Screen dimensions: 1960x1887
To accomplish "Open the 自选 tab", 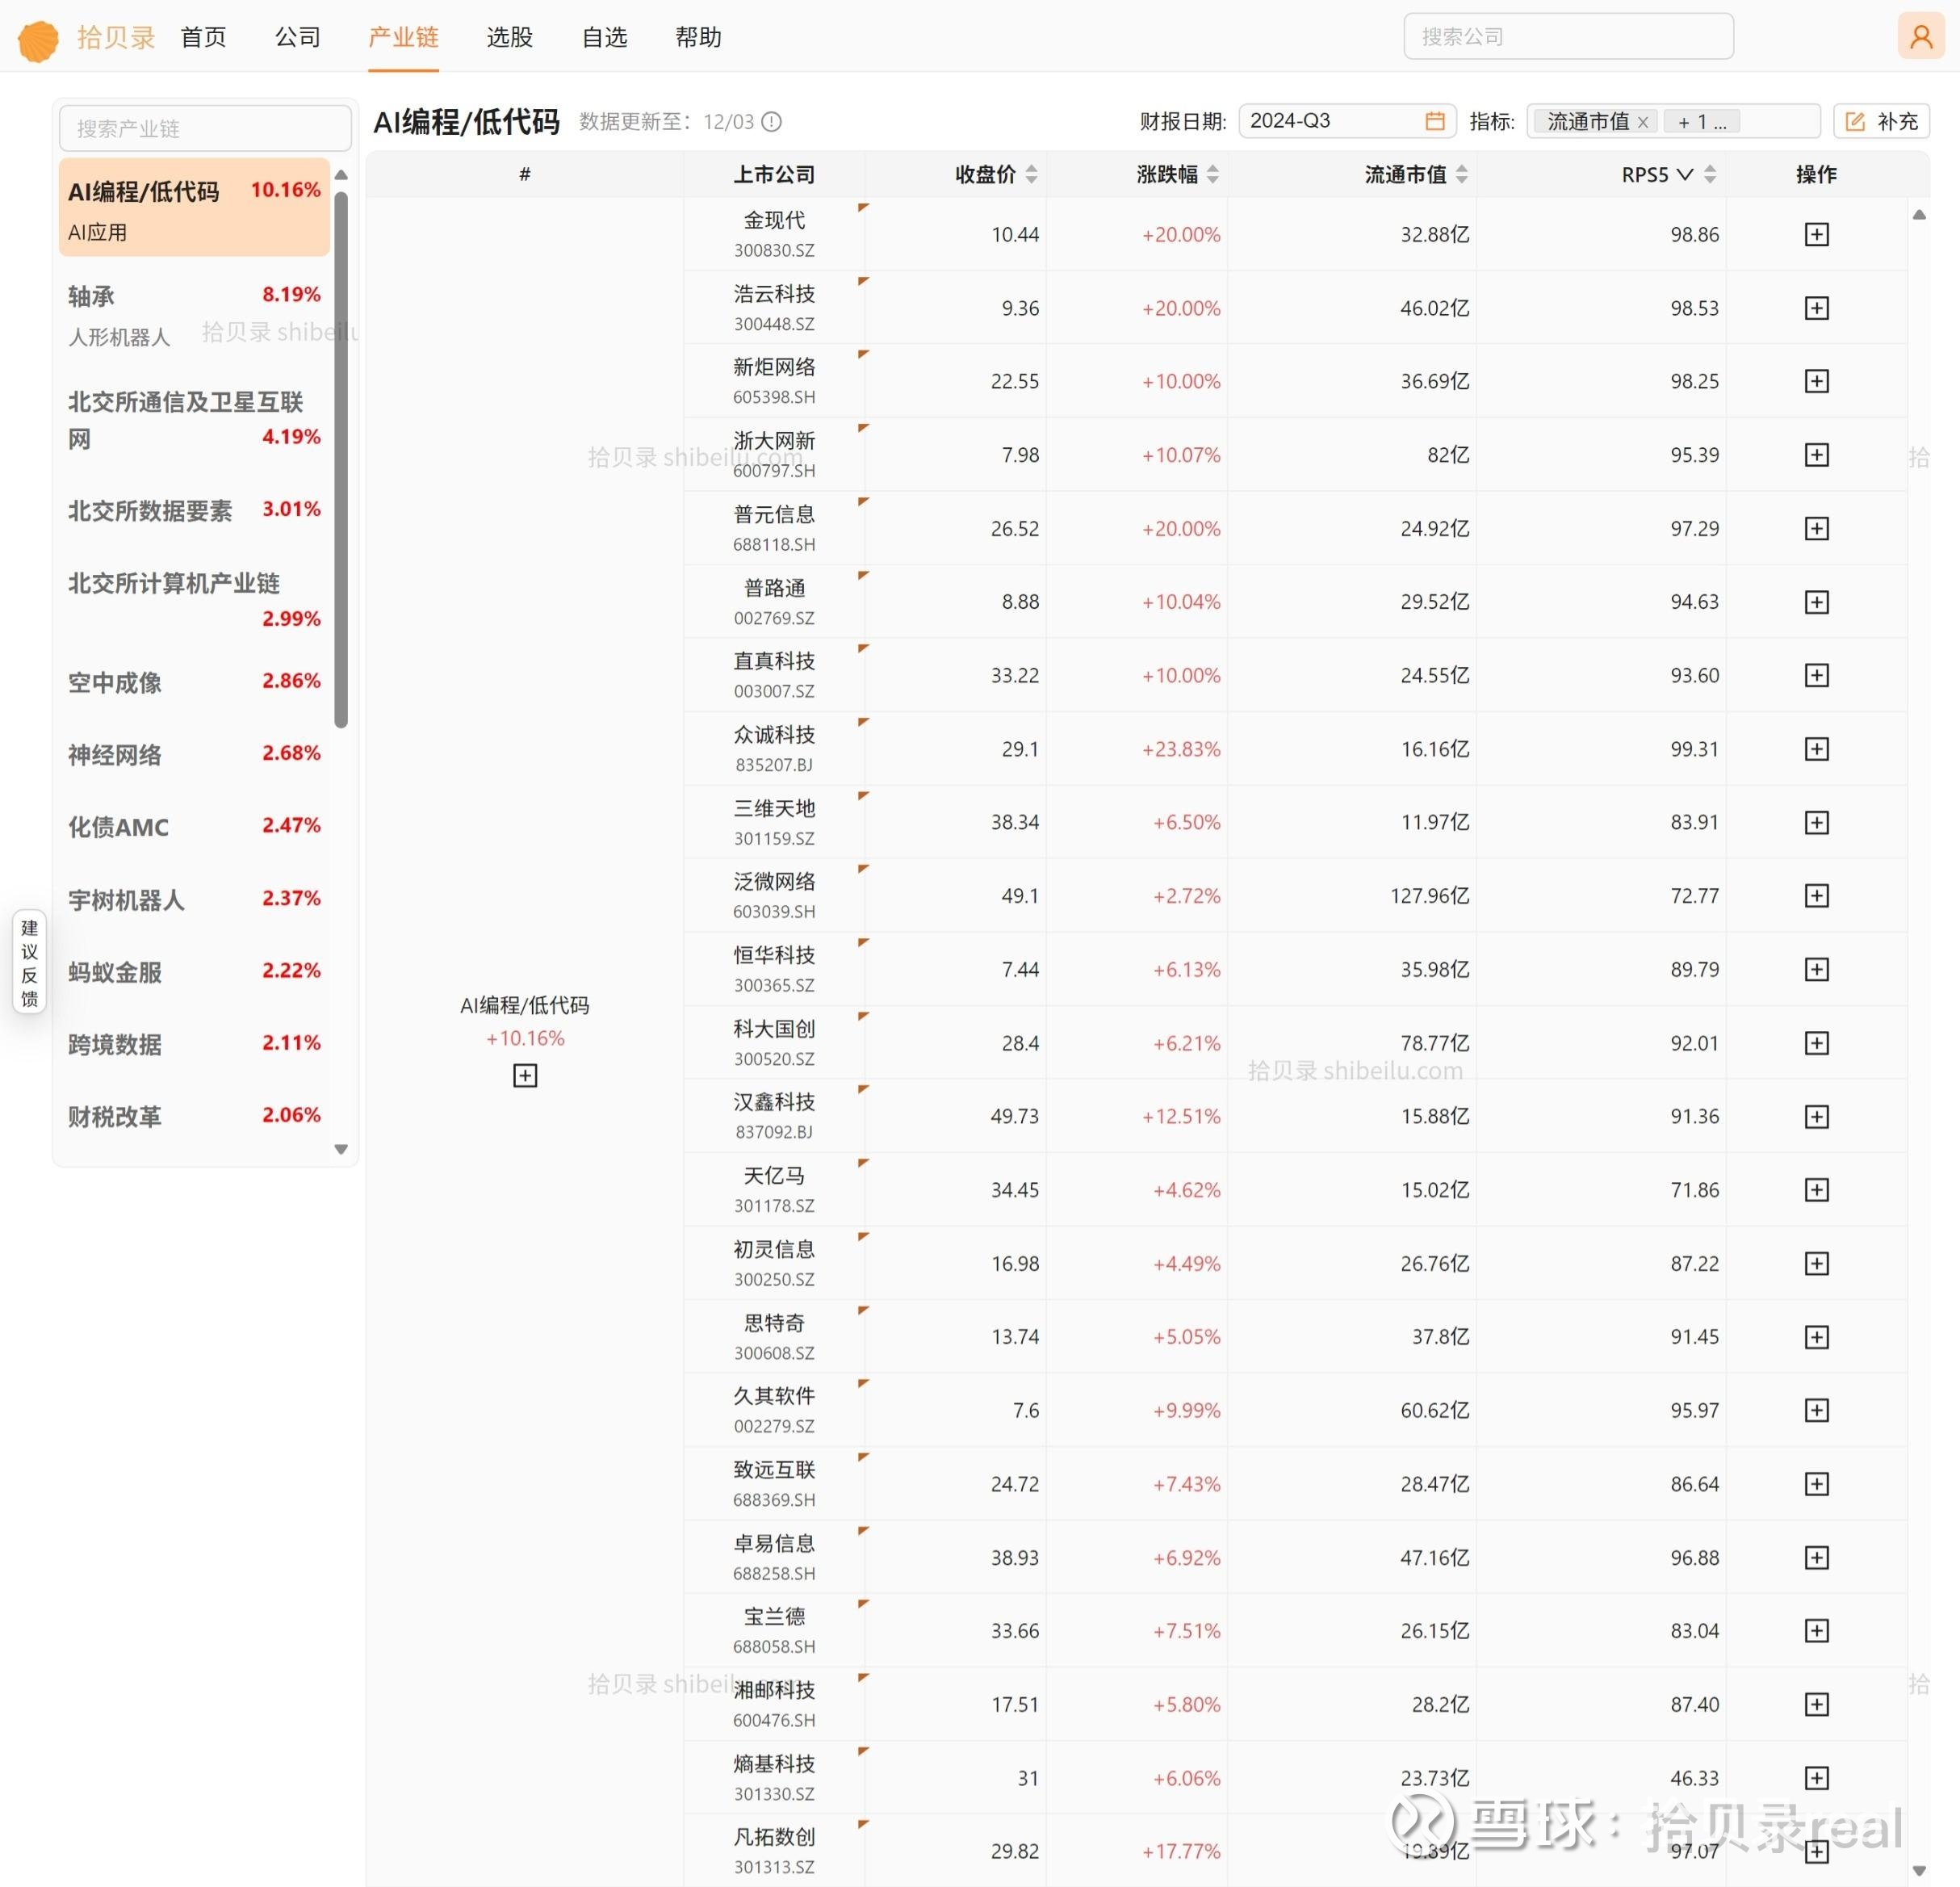I will 603,36.
